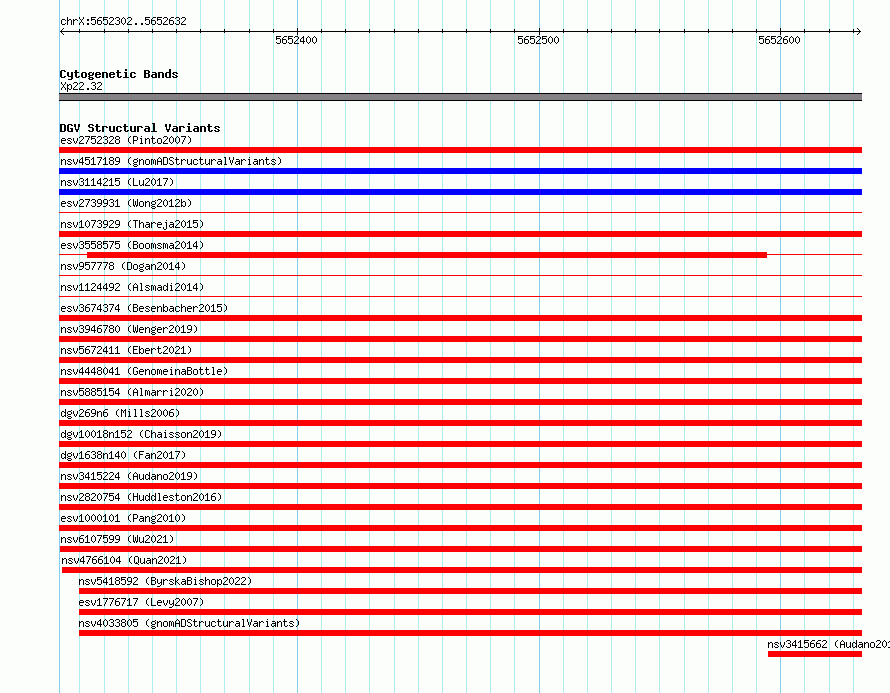Screen dimensions: 890x693
Task: Click the blue bar under nsv4517189
Action: point(460,171)
